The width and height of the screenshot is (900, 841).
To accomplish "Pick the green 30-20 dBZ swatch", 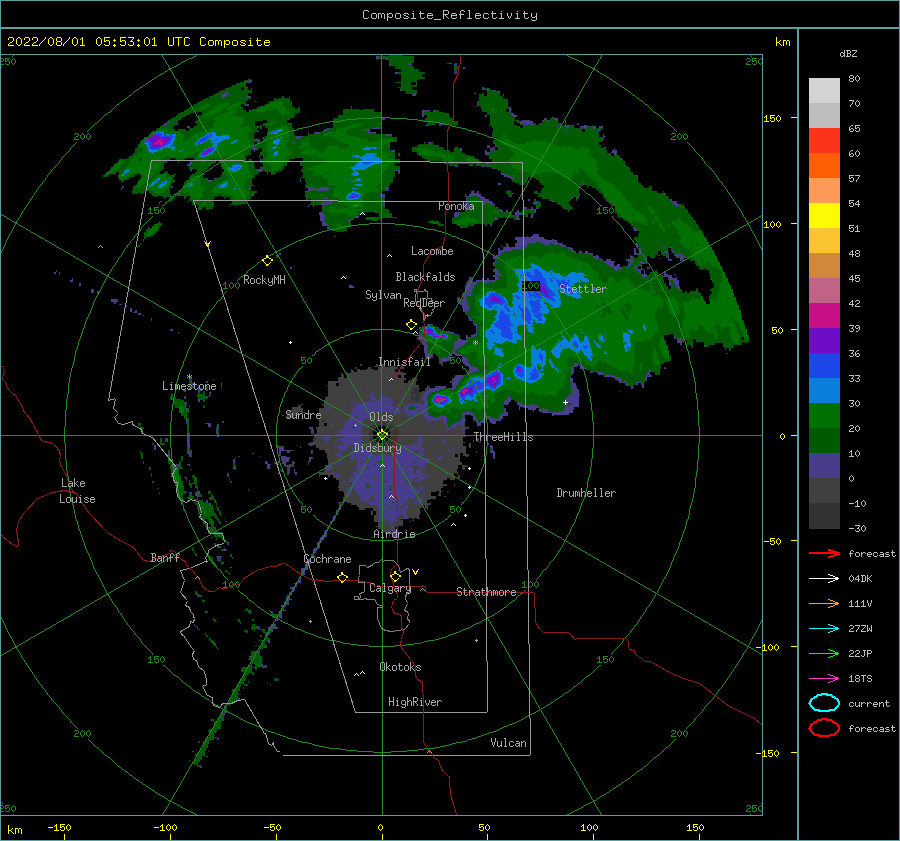I will pos(824,416).
